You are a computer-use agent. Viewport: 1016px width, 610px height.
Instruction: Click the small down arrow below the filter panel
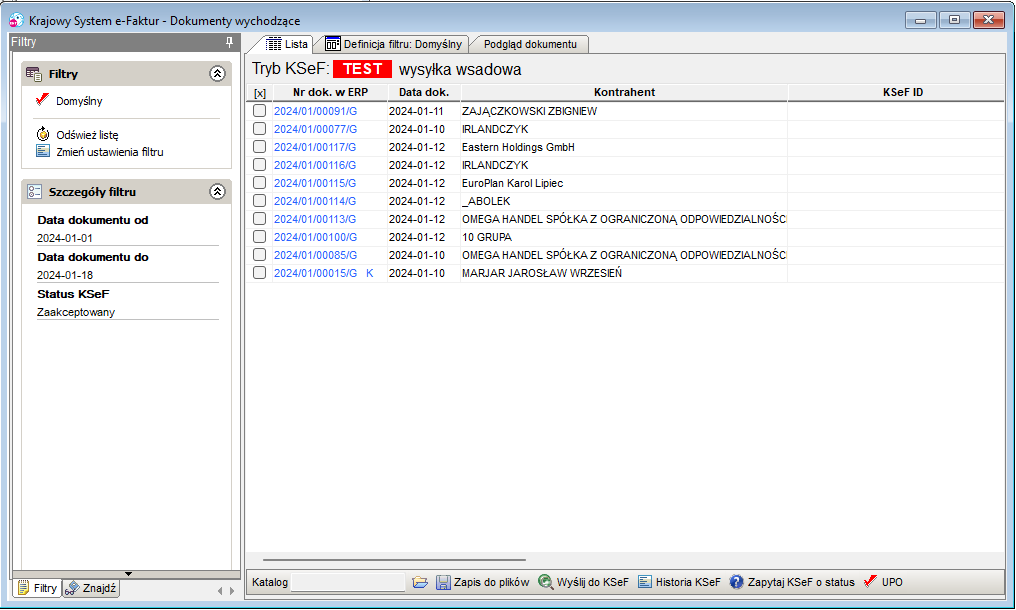coord(128,574)
